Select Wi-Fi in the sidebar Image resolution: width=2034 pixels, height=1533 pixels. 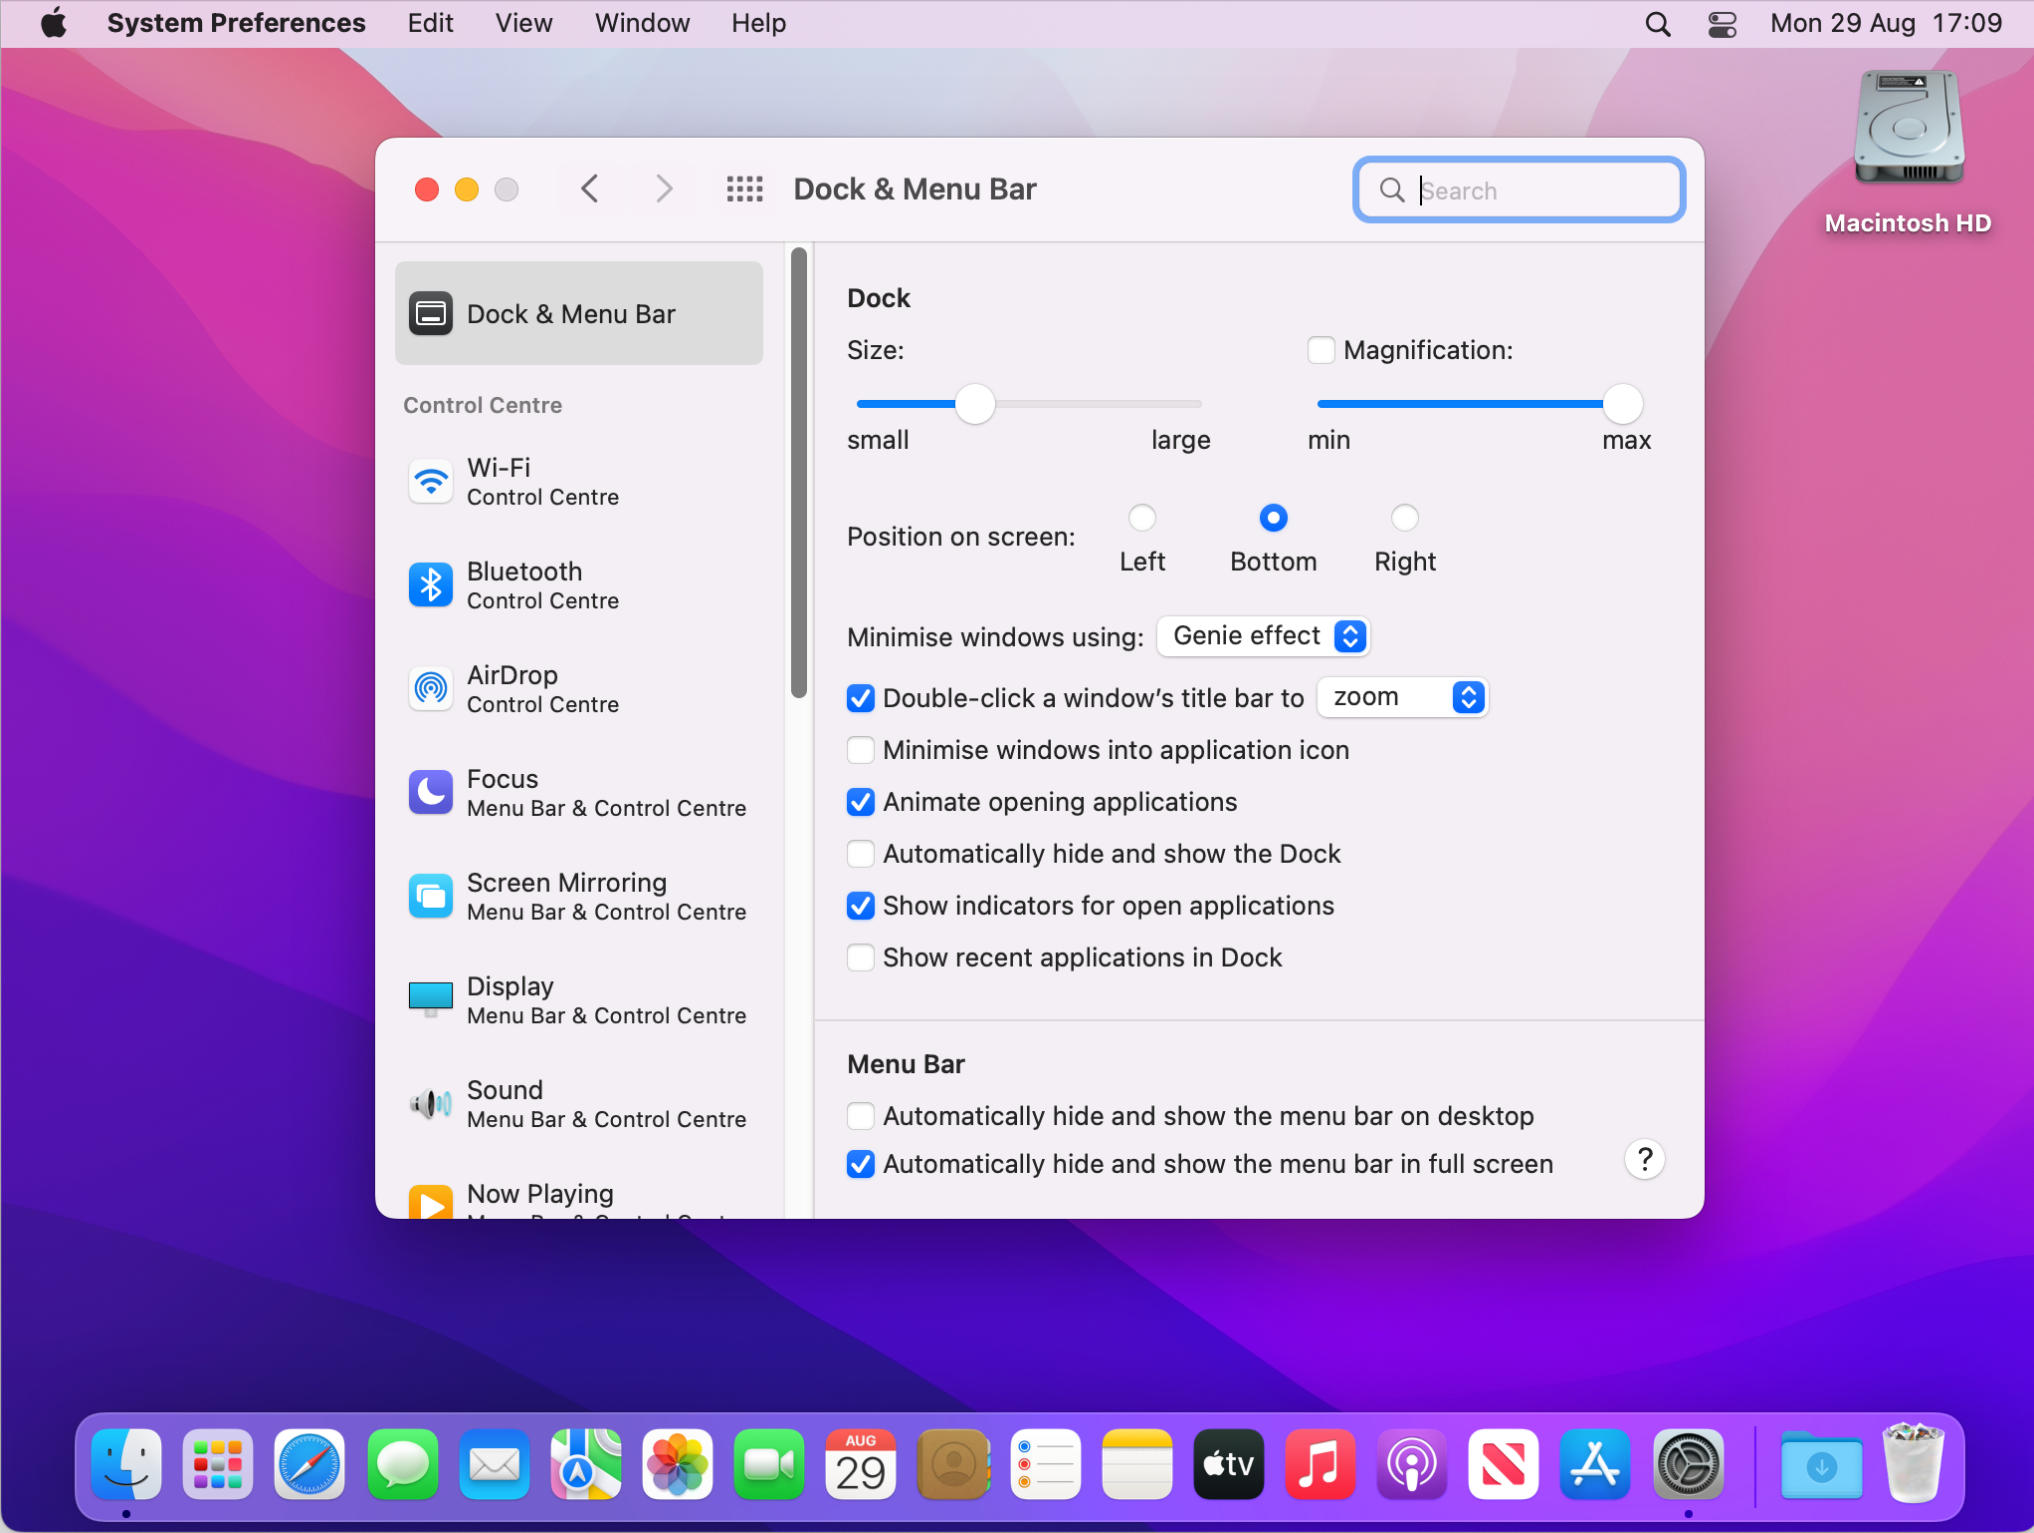(x=579, y=482)
